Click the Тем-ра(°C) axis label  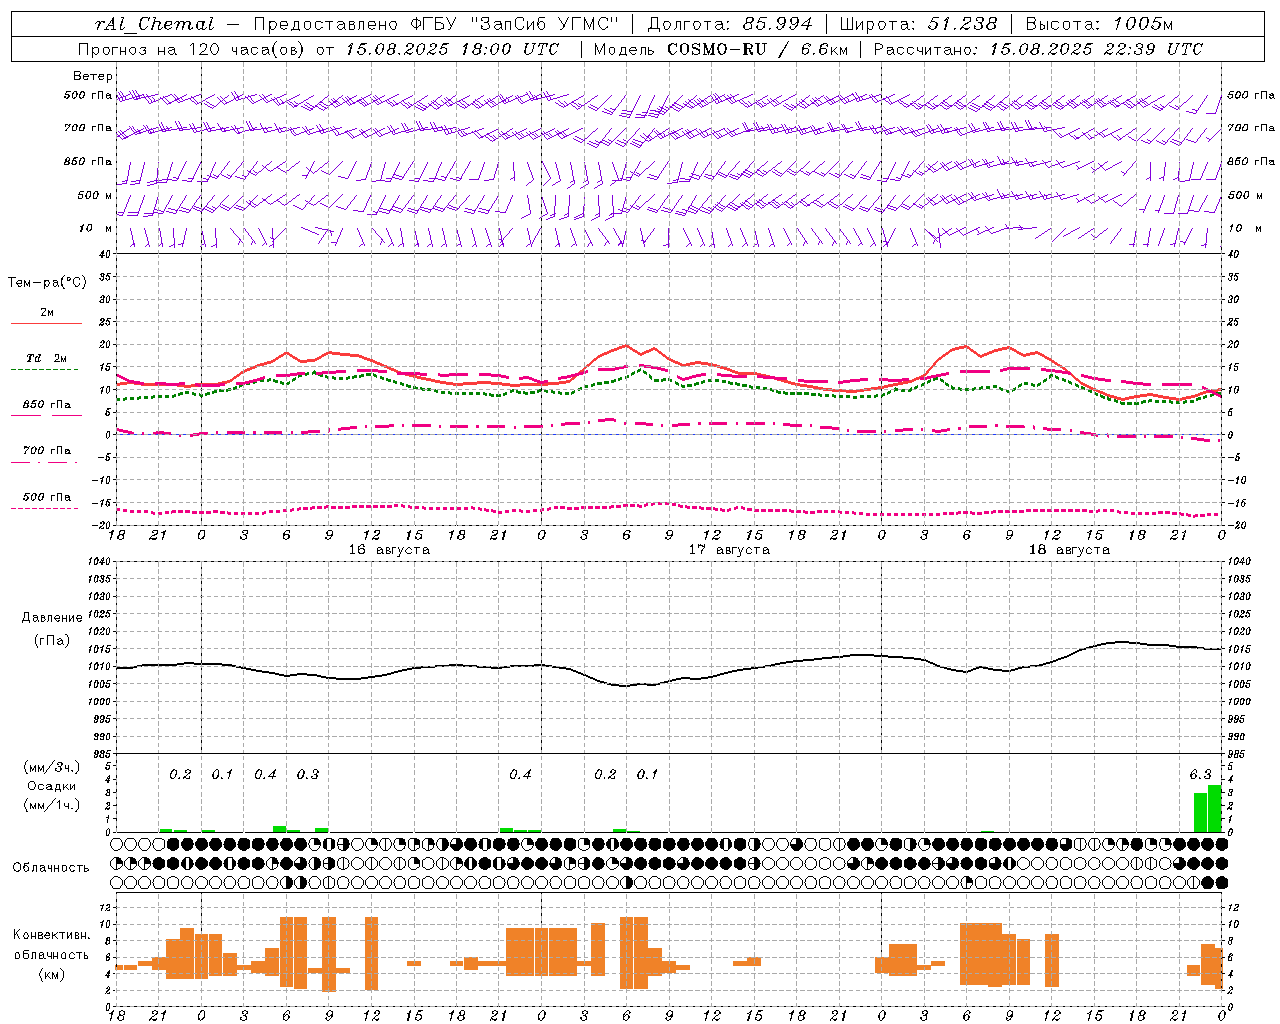47,283
